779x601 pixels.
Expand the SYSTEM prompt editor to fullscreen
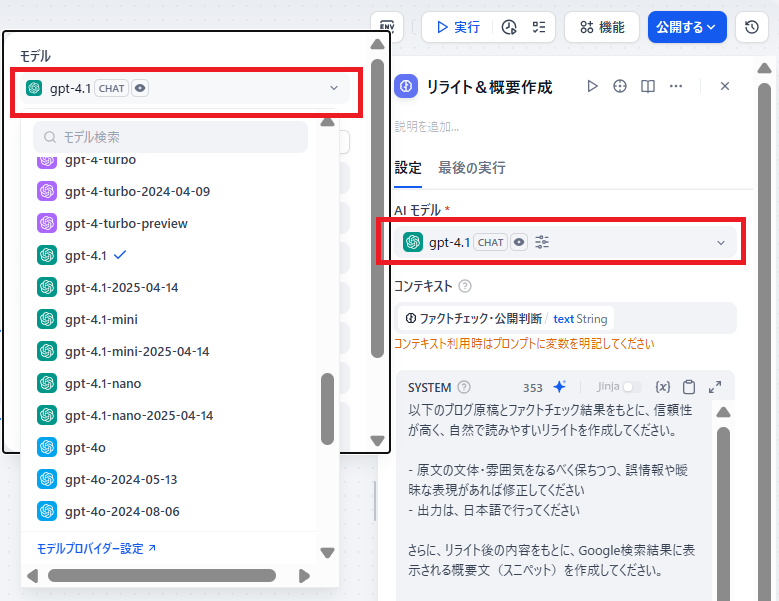tap(715, 387)
